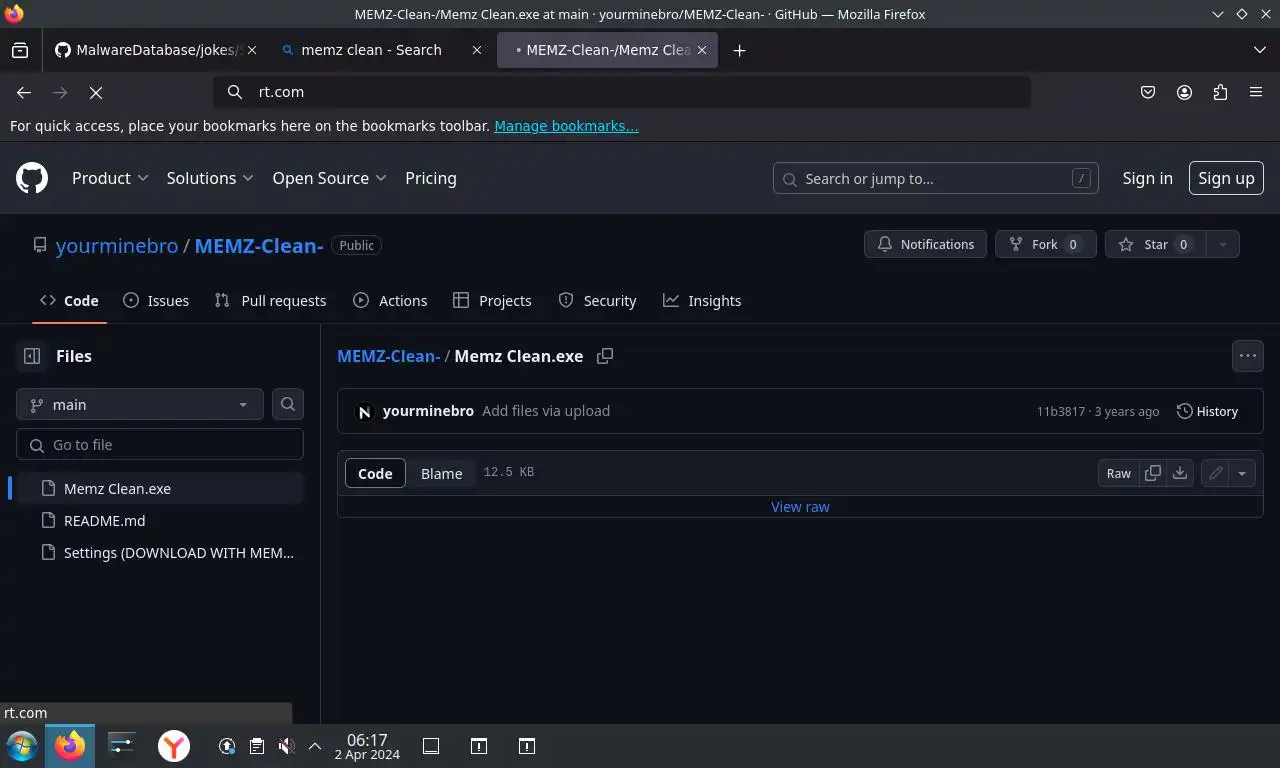Open the Pull requests tab
Screen dimensions: 1280x768
point(271,301)
